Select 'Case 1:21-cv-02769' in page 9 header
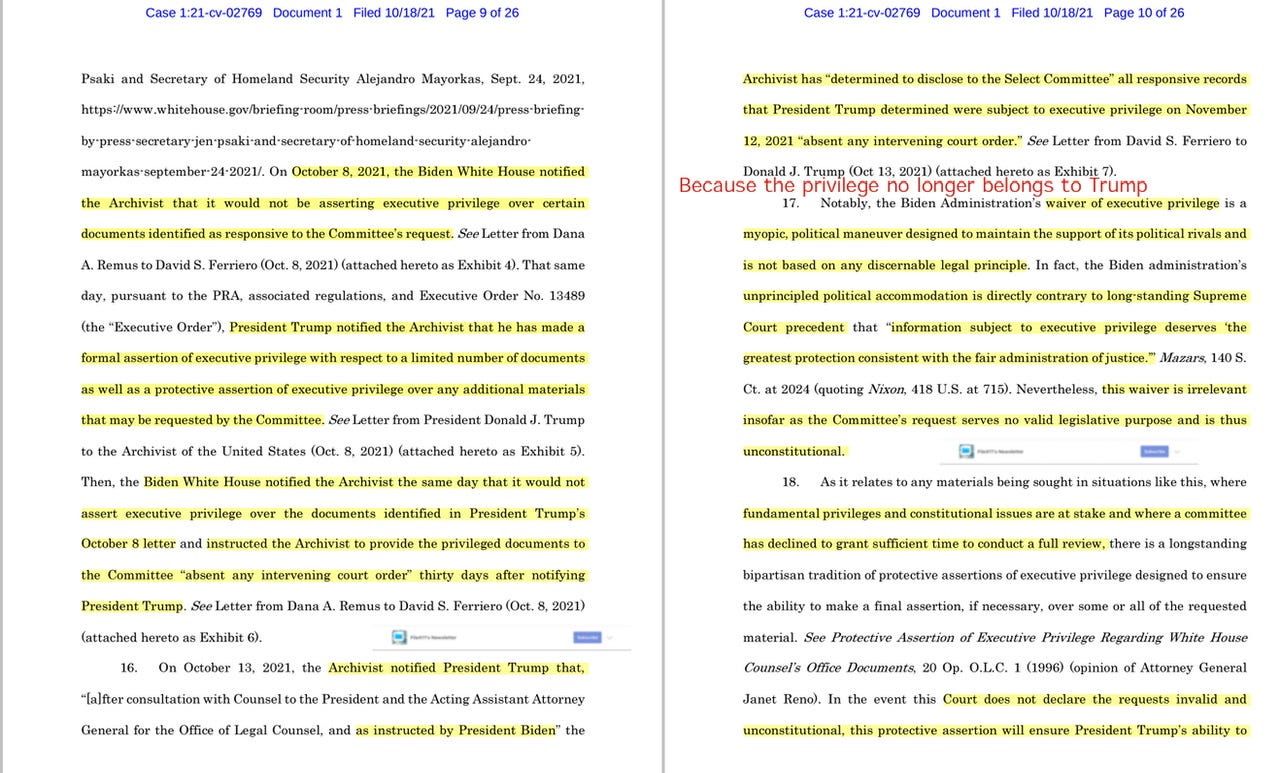The height and width of the screenshot is (773, 1280). coord(204,13)
